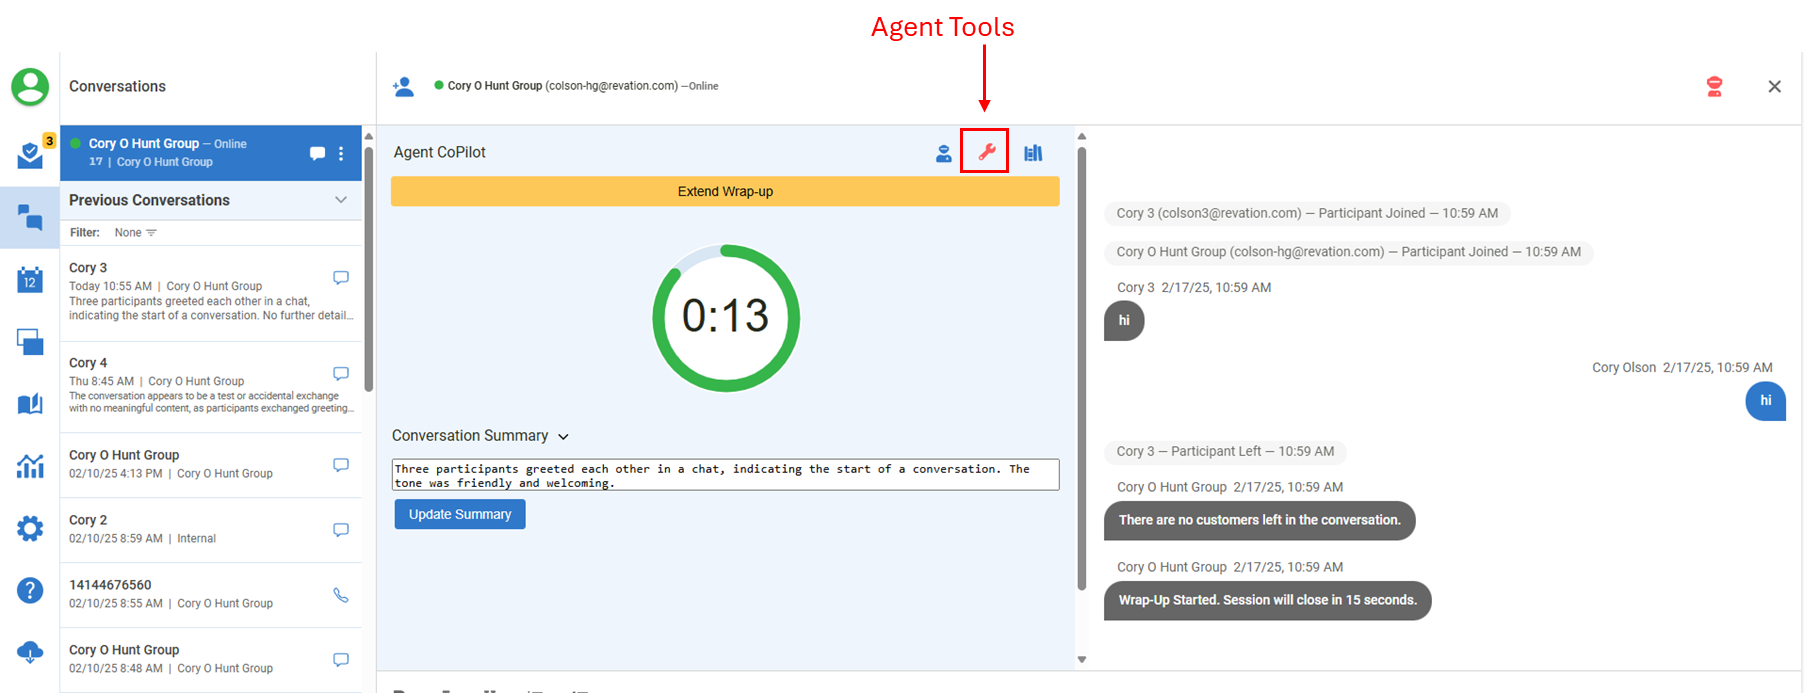Collapse the Previous Conversations section
The width and height of the screenshot is (1804, 693).
(x=341, y=200)
